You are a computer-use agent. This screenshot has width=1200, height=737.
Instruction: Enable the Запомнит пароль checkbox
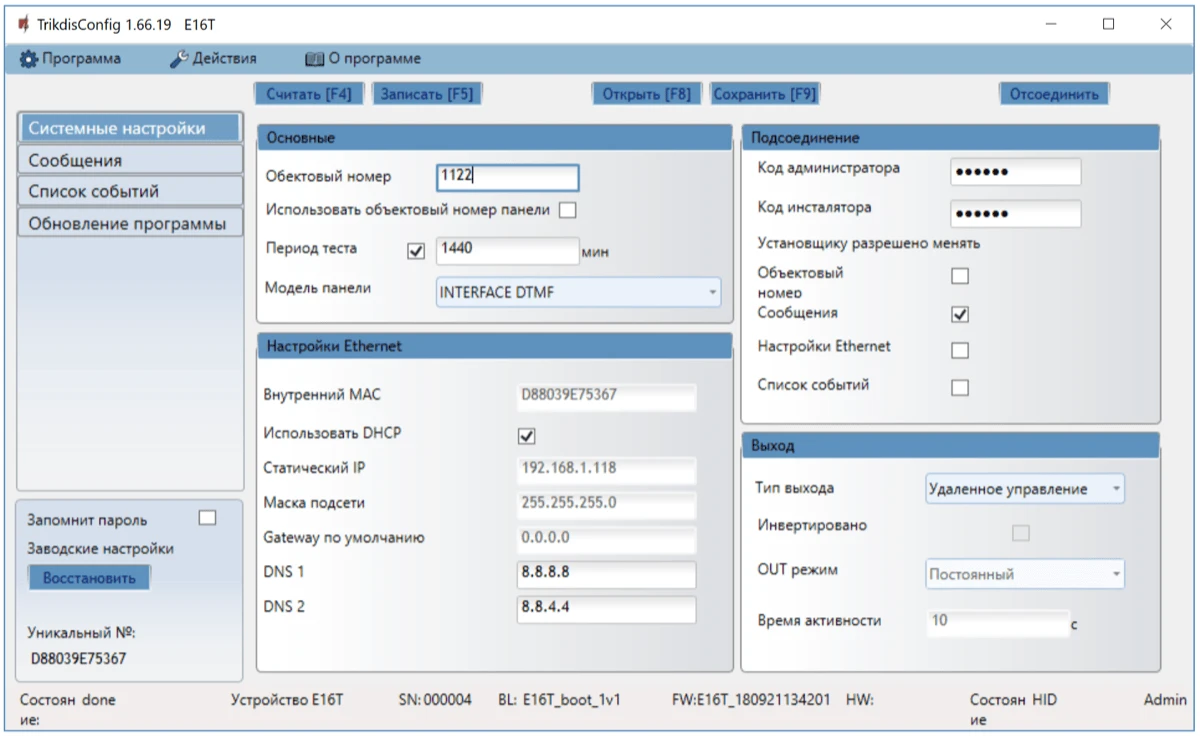207,518
